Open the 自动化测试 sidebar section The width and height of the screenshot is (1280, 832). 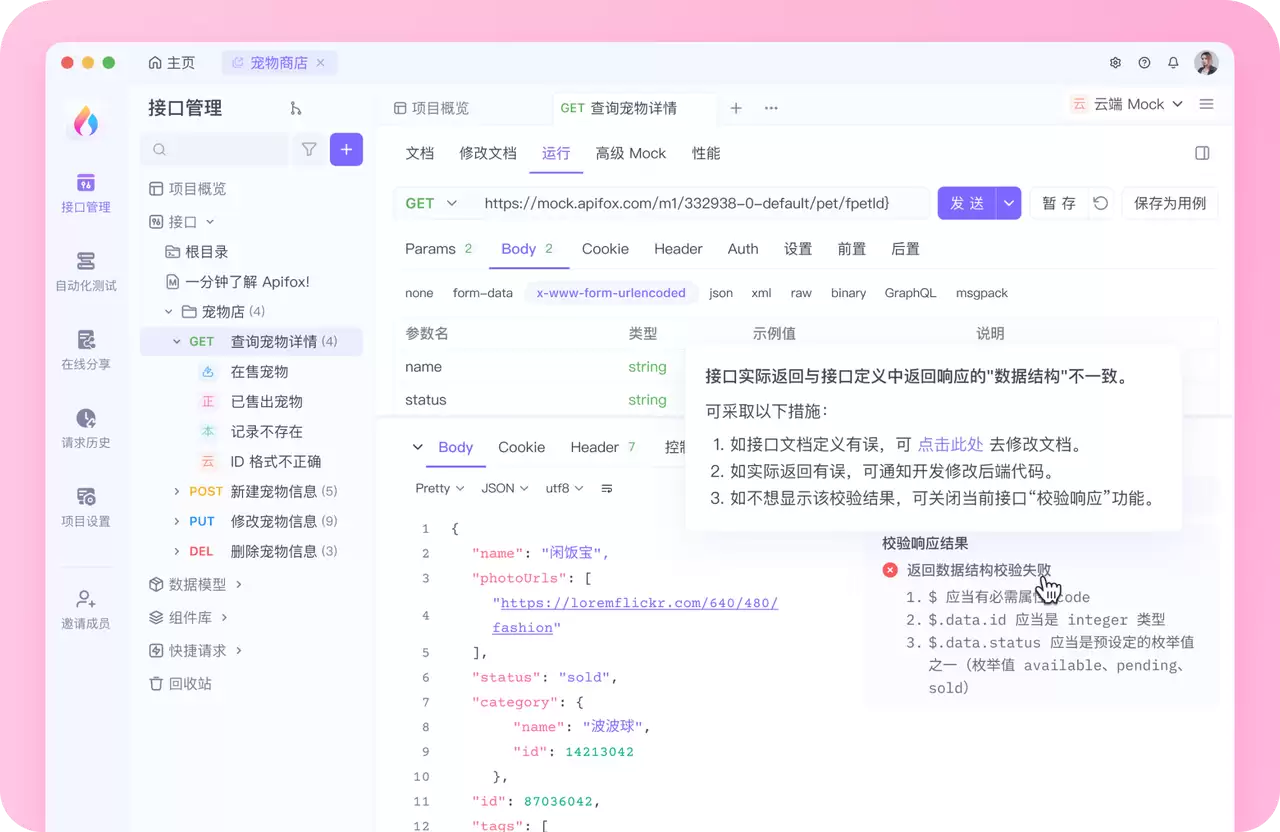[x=86, y=271]
